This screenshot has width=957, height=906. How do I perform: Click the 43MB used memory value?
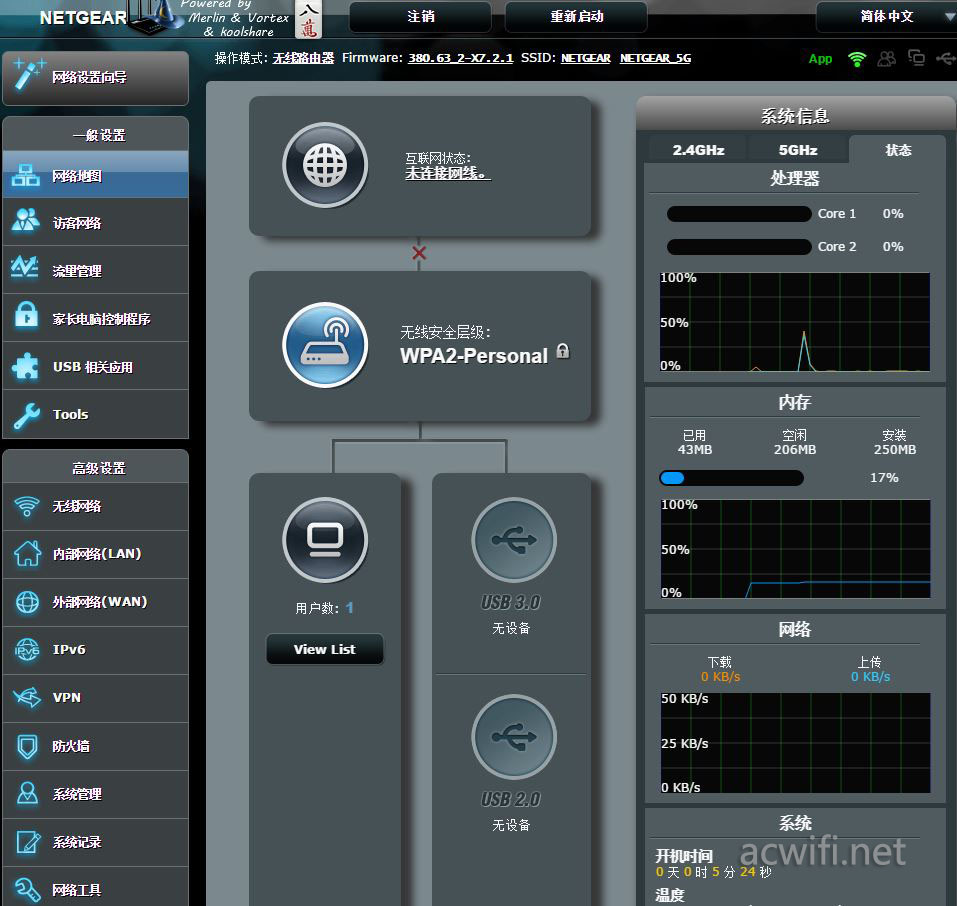tap(695, 450)
